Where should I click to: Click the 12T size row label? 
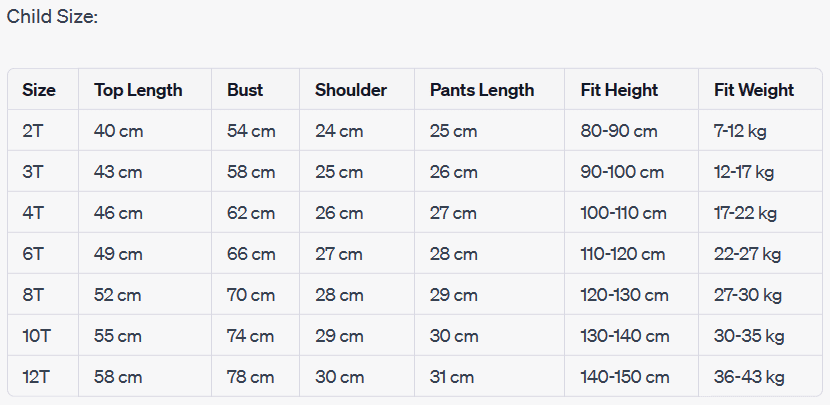pos(36,377)
